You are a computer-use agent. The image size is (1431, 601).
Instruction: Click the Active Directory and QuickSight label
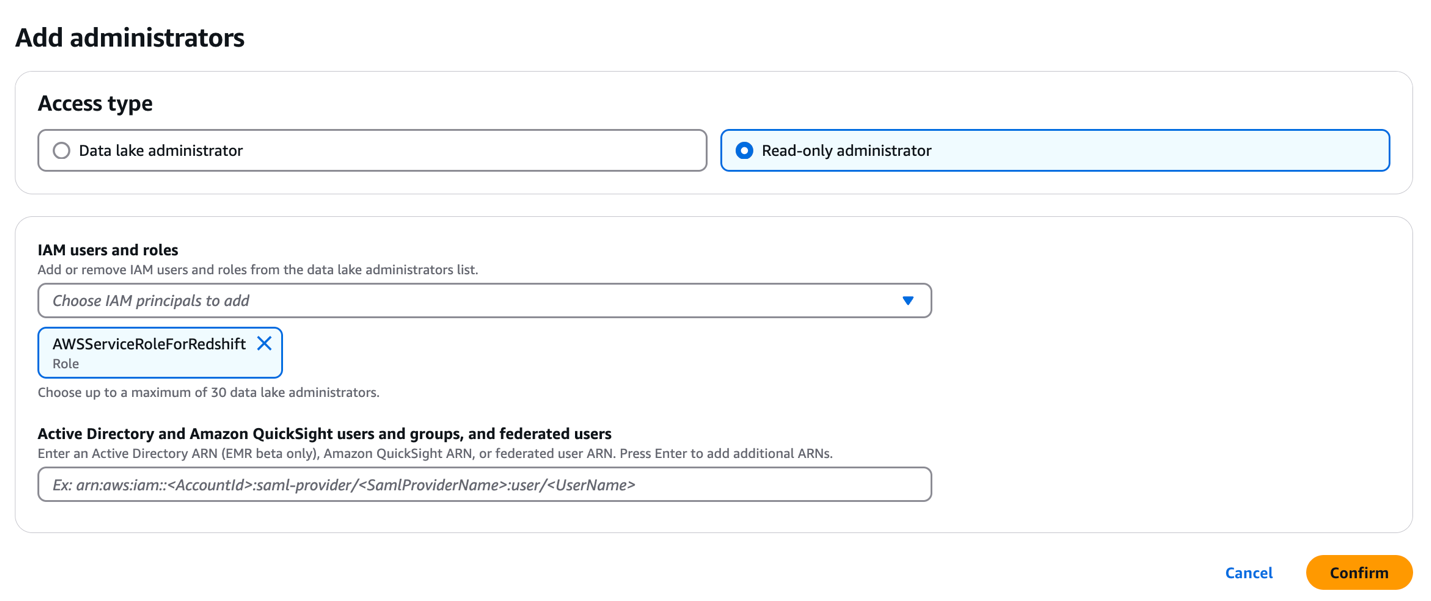324,434
